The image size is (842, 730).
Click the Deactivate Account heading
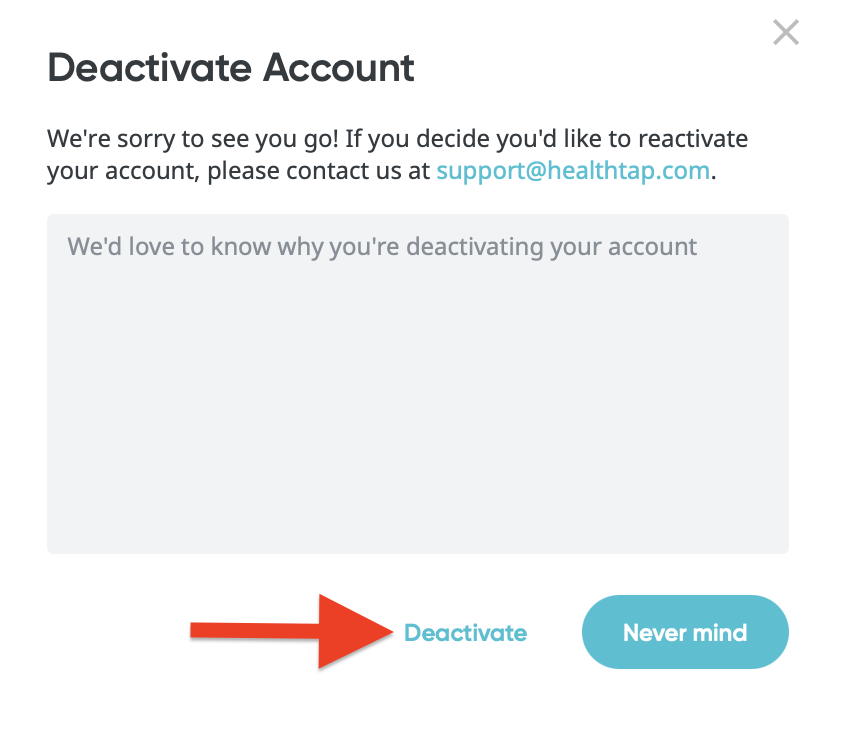pos(231,68)
